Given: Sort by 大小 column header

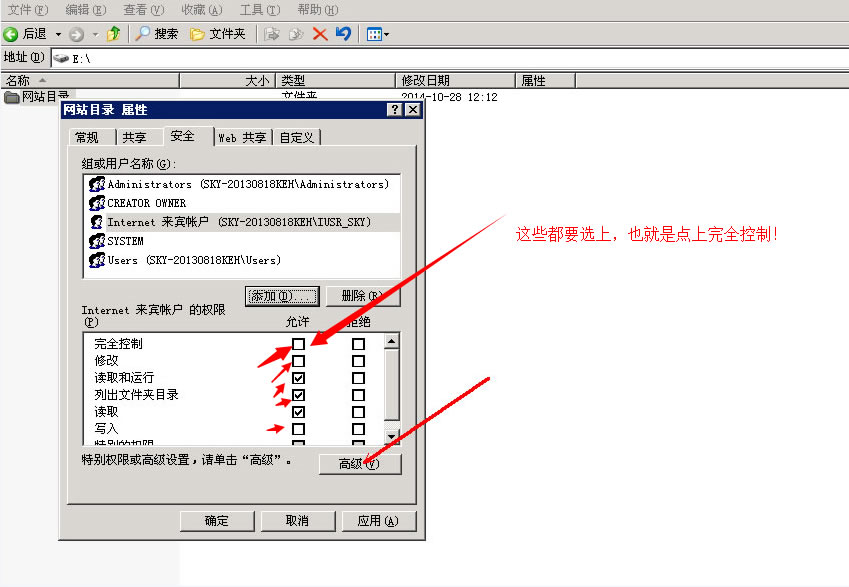Looking at the screenshot, I should point(228,81).
